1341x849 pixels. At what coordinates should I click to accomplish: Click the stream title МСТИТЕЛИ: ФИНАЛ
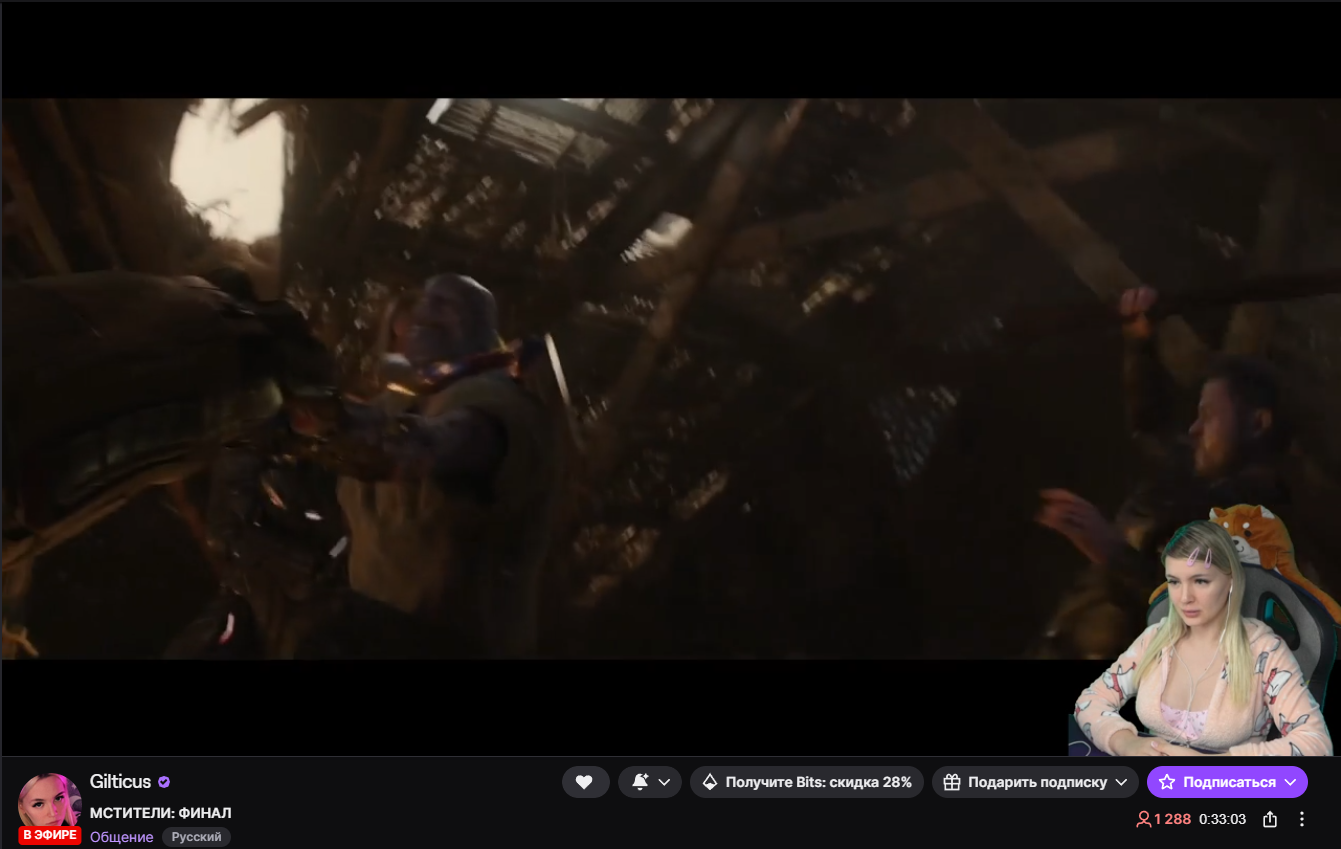click(161, 813)
